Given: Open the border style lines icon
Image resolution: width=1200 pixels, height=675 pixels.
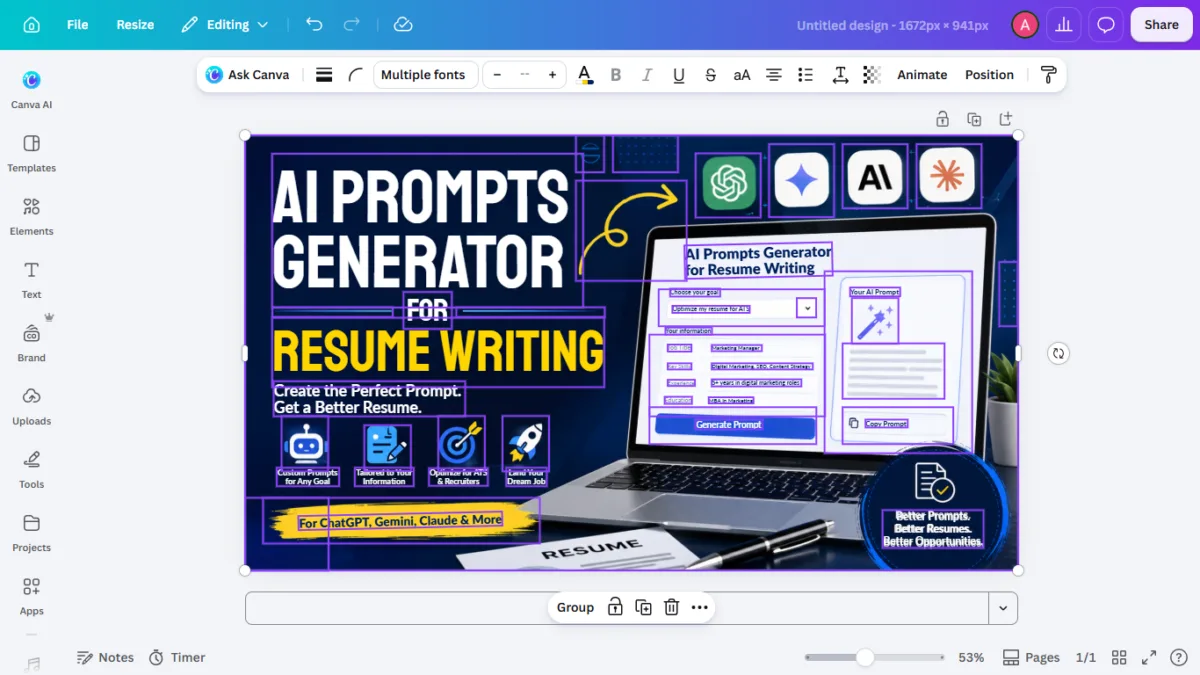Looking at the screenshot, I should click(324, 75).
